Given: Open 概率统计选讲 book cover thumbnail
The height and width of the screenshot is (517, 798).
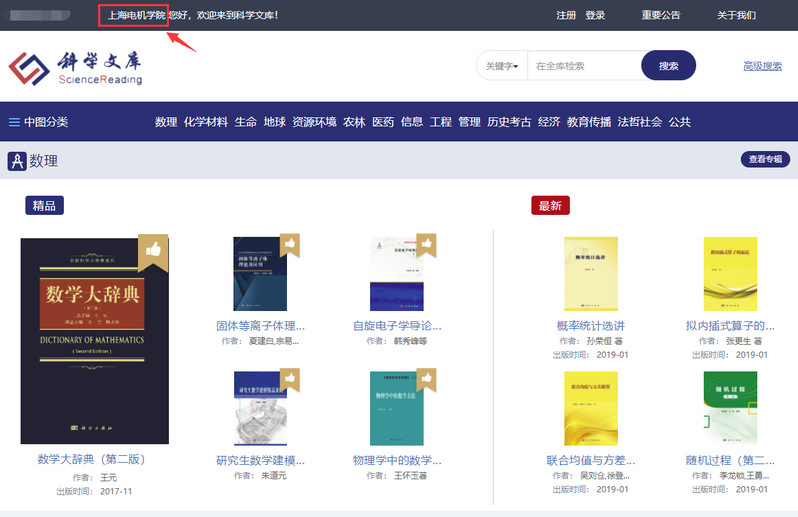Looking at the screenshot, I should (590, 273).
